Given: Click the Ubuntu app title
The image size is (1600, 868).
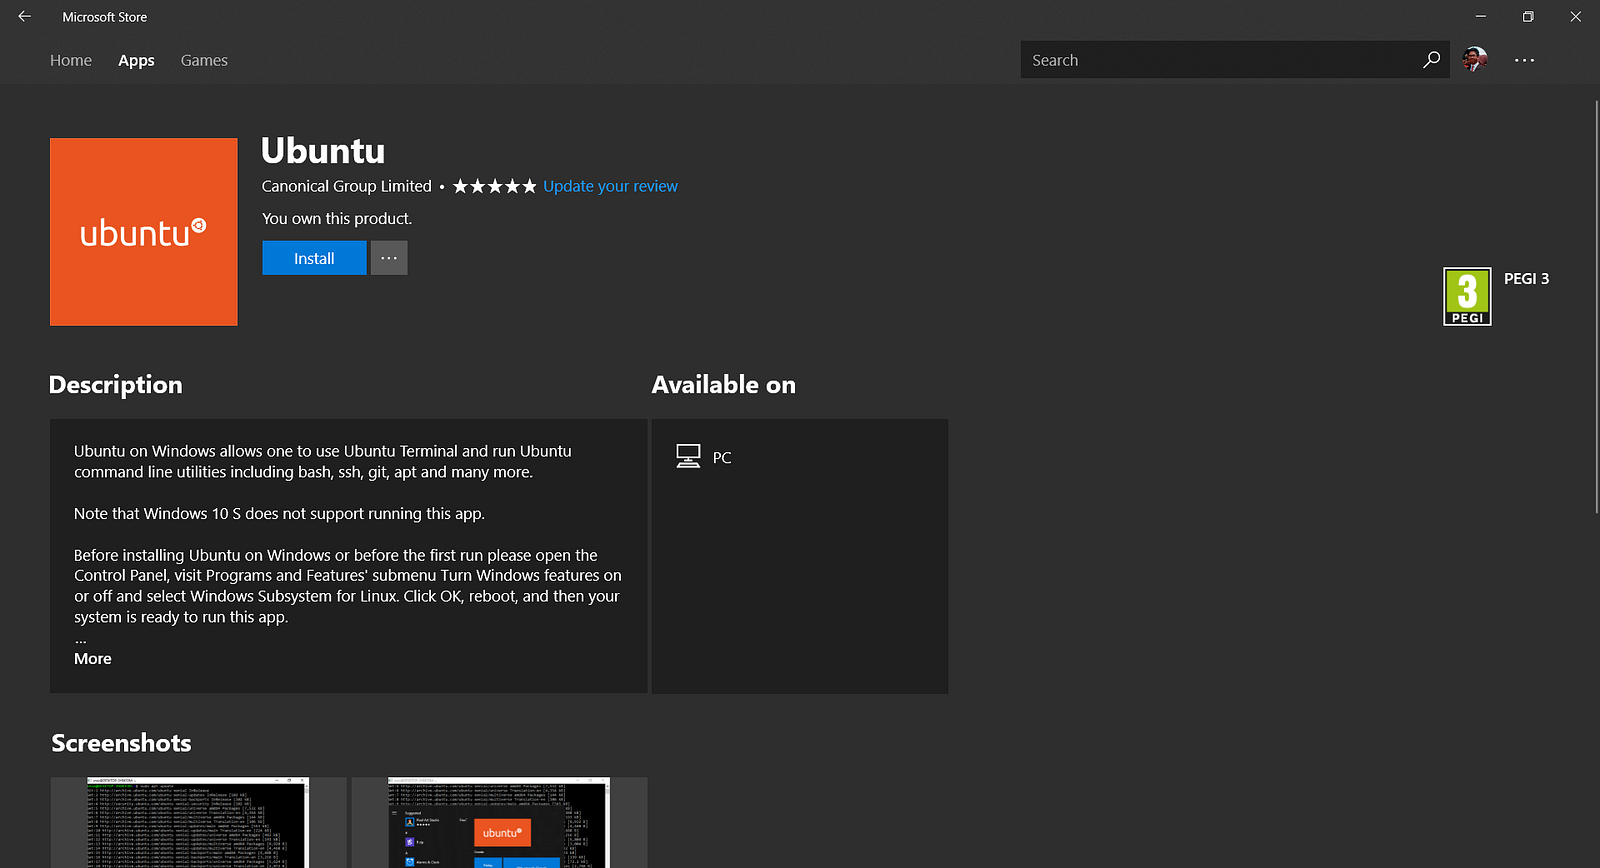Looking at the screenshot, I should (x=323, y=151).
